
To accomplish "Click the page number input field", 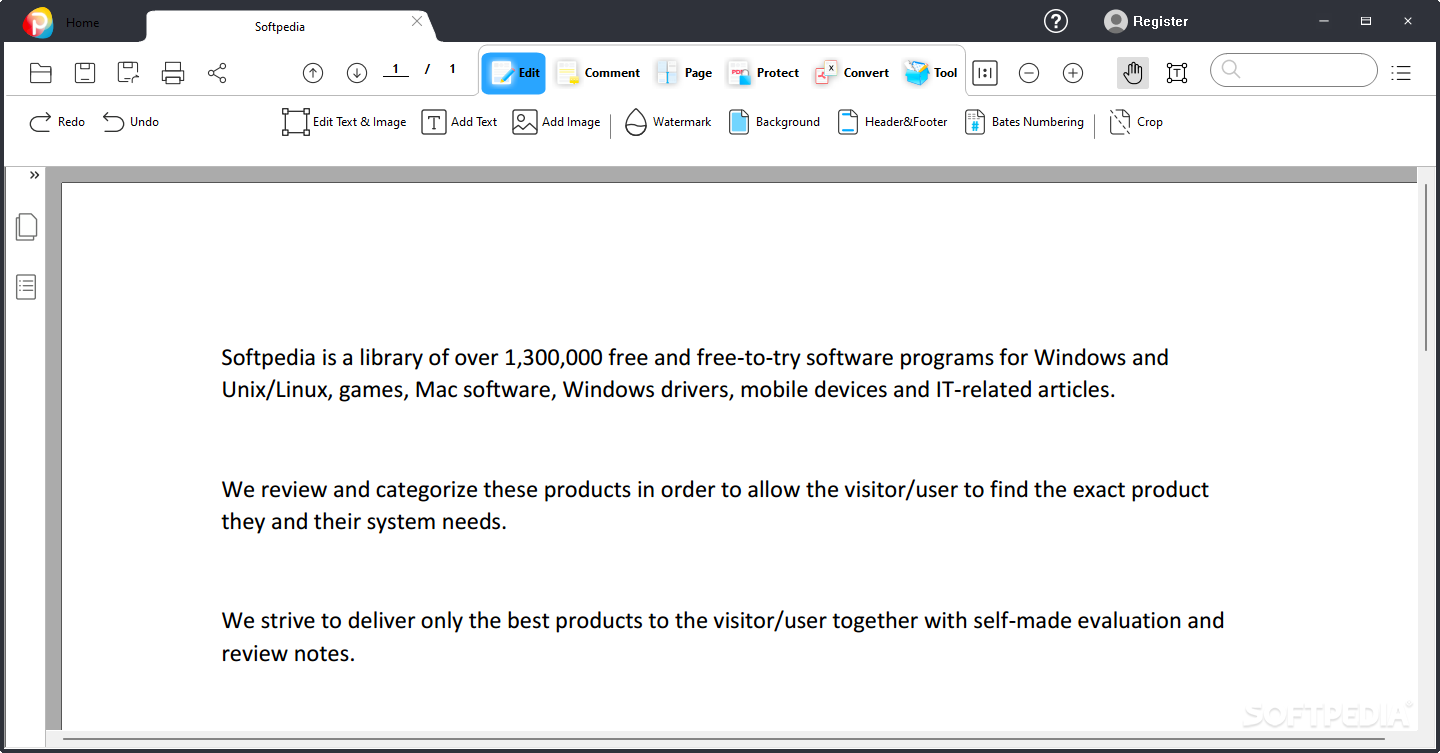I will coord(395,70).
